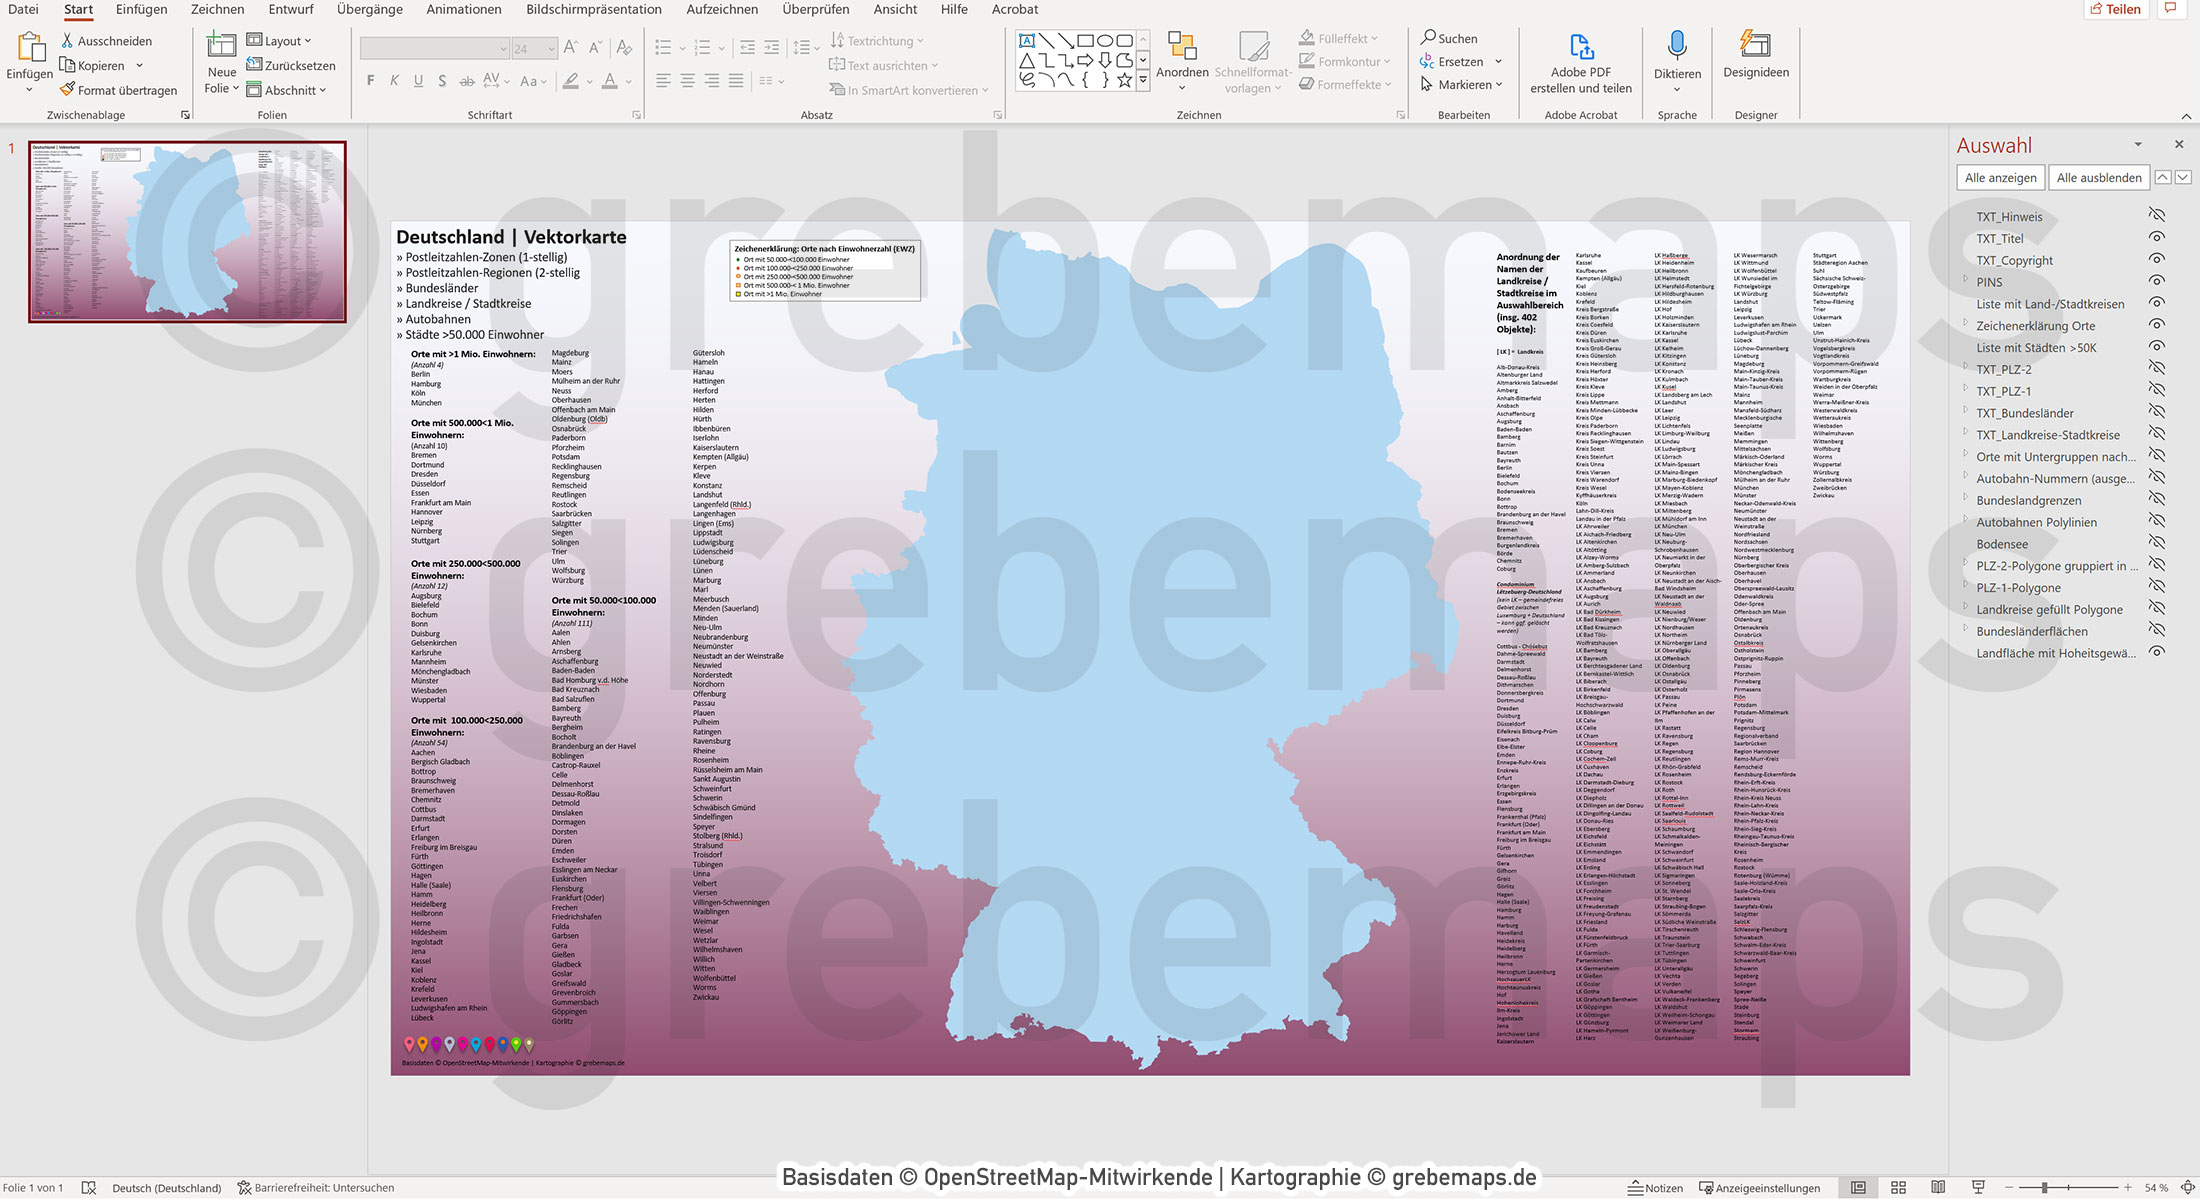Image resolution: width=2200 pixels, height=1199 pixels.
Task: Start dictation with the Diktieren microphone icon
Action: pos(1676,48)
